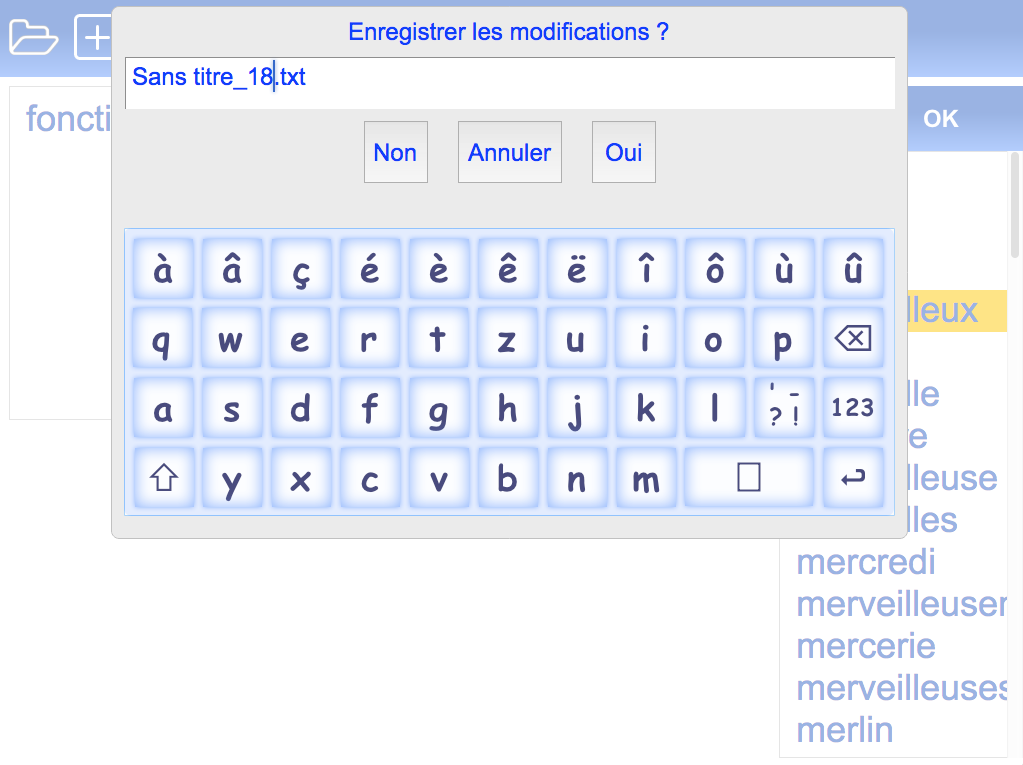Click the filename text field

pos(509,82)
